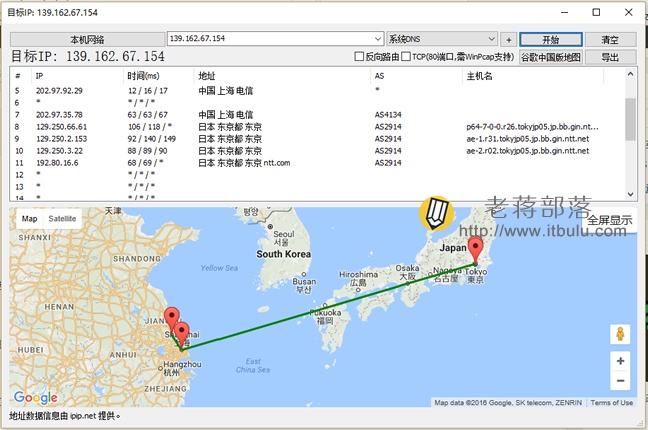Click hostname ae-1.r31.tokyjp05.jp.bb.gin.ntt.net

tap(528, 139)
